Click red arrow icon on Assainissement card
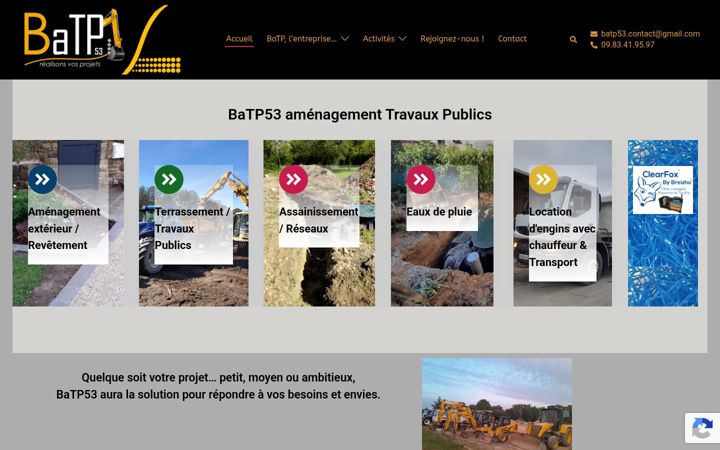 tap(293, 179)
